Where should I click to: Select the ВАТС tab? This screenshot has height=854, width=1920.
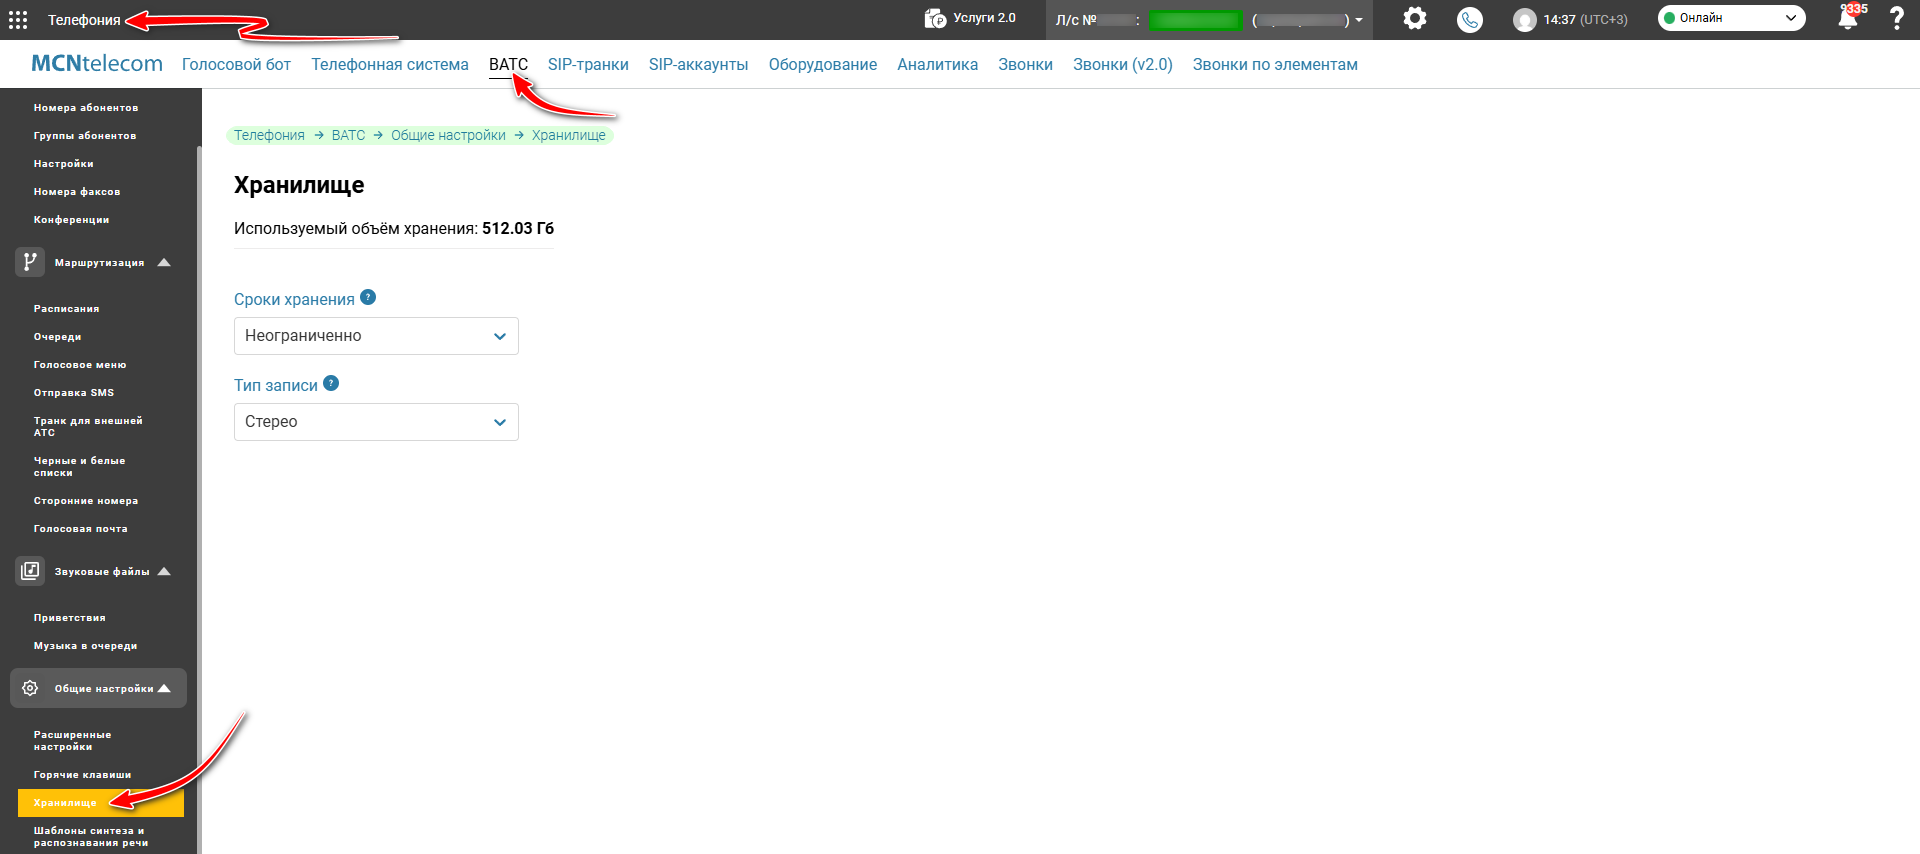click(x=508, y=64)
